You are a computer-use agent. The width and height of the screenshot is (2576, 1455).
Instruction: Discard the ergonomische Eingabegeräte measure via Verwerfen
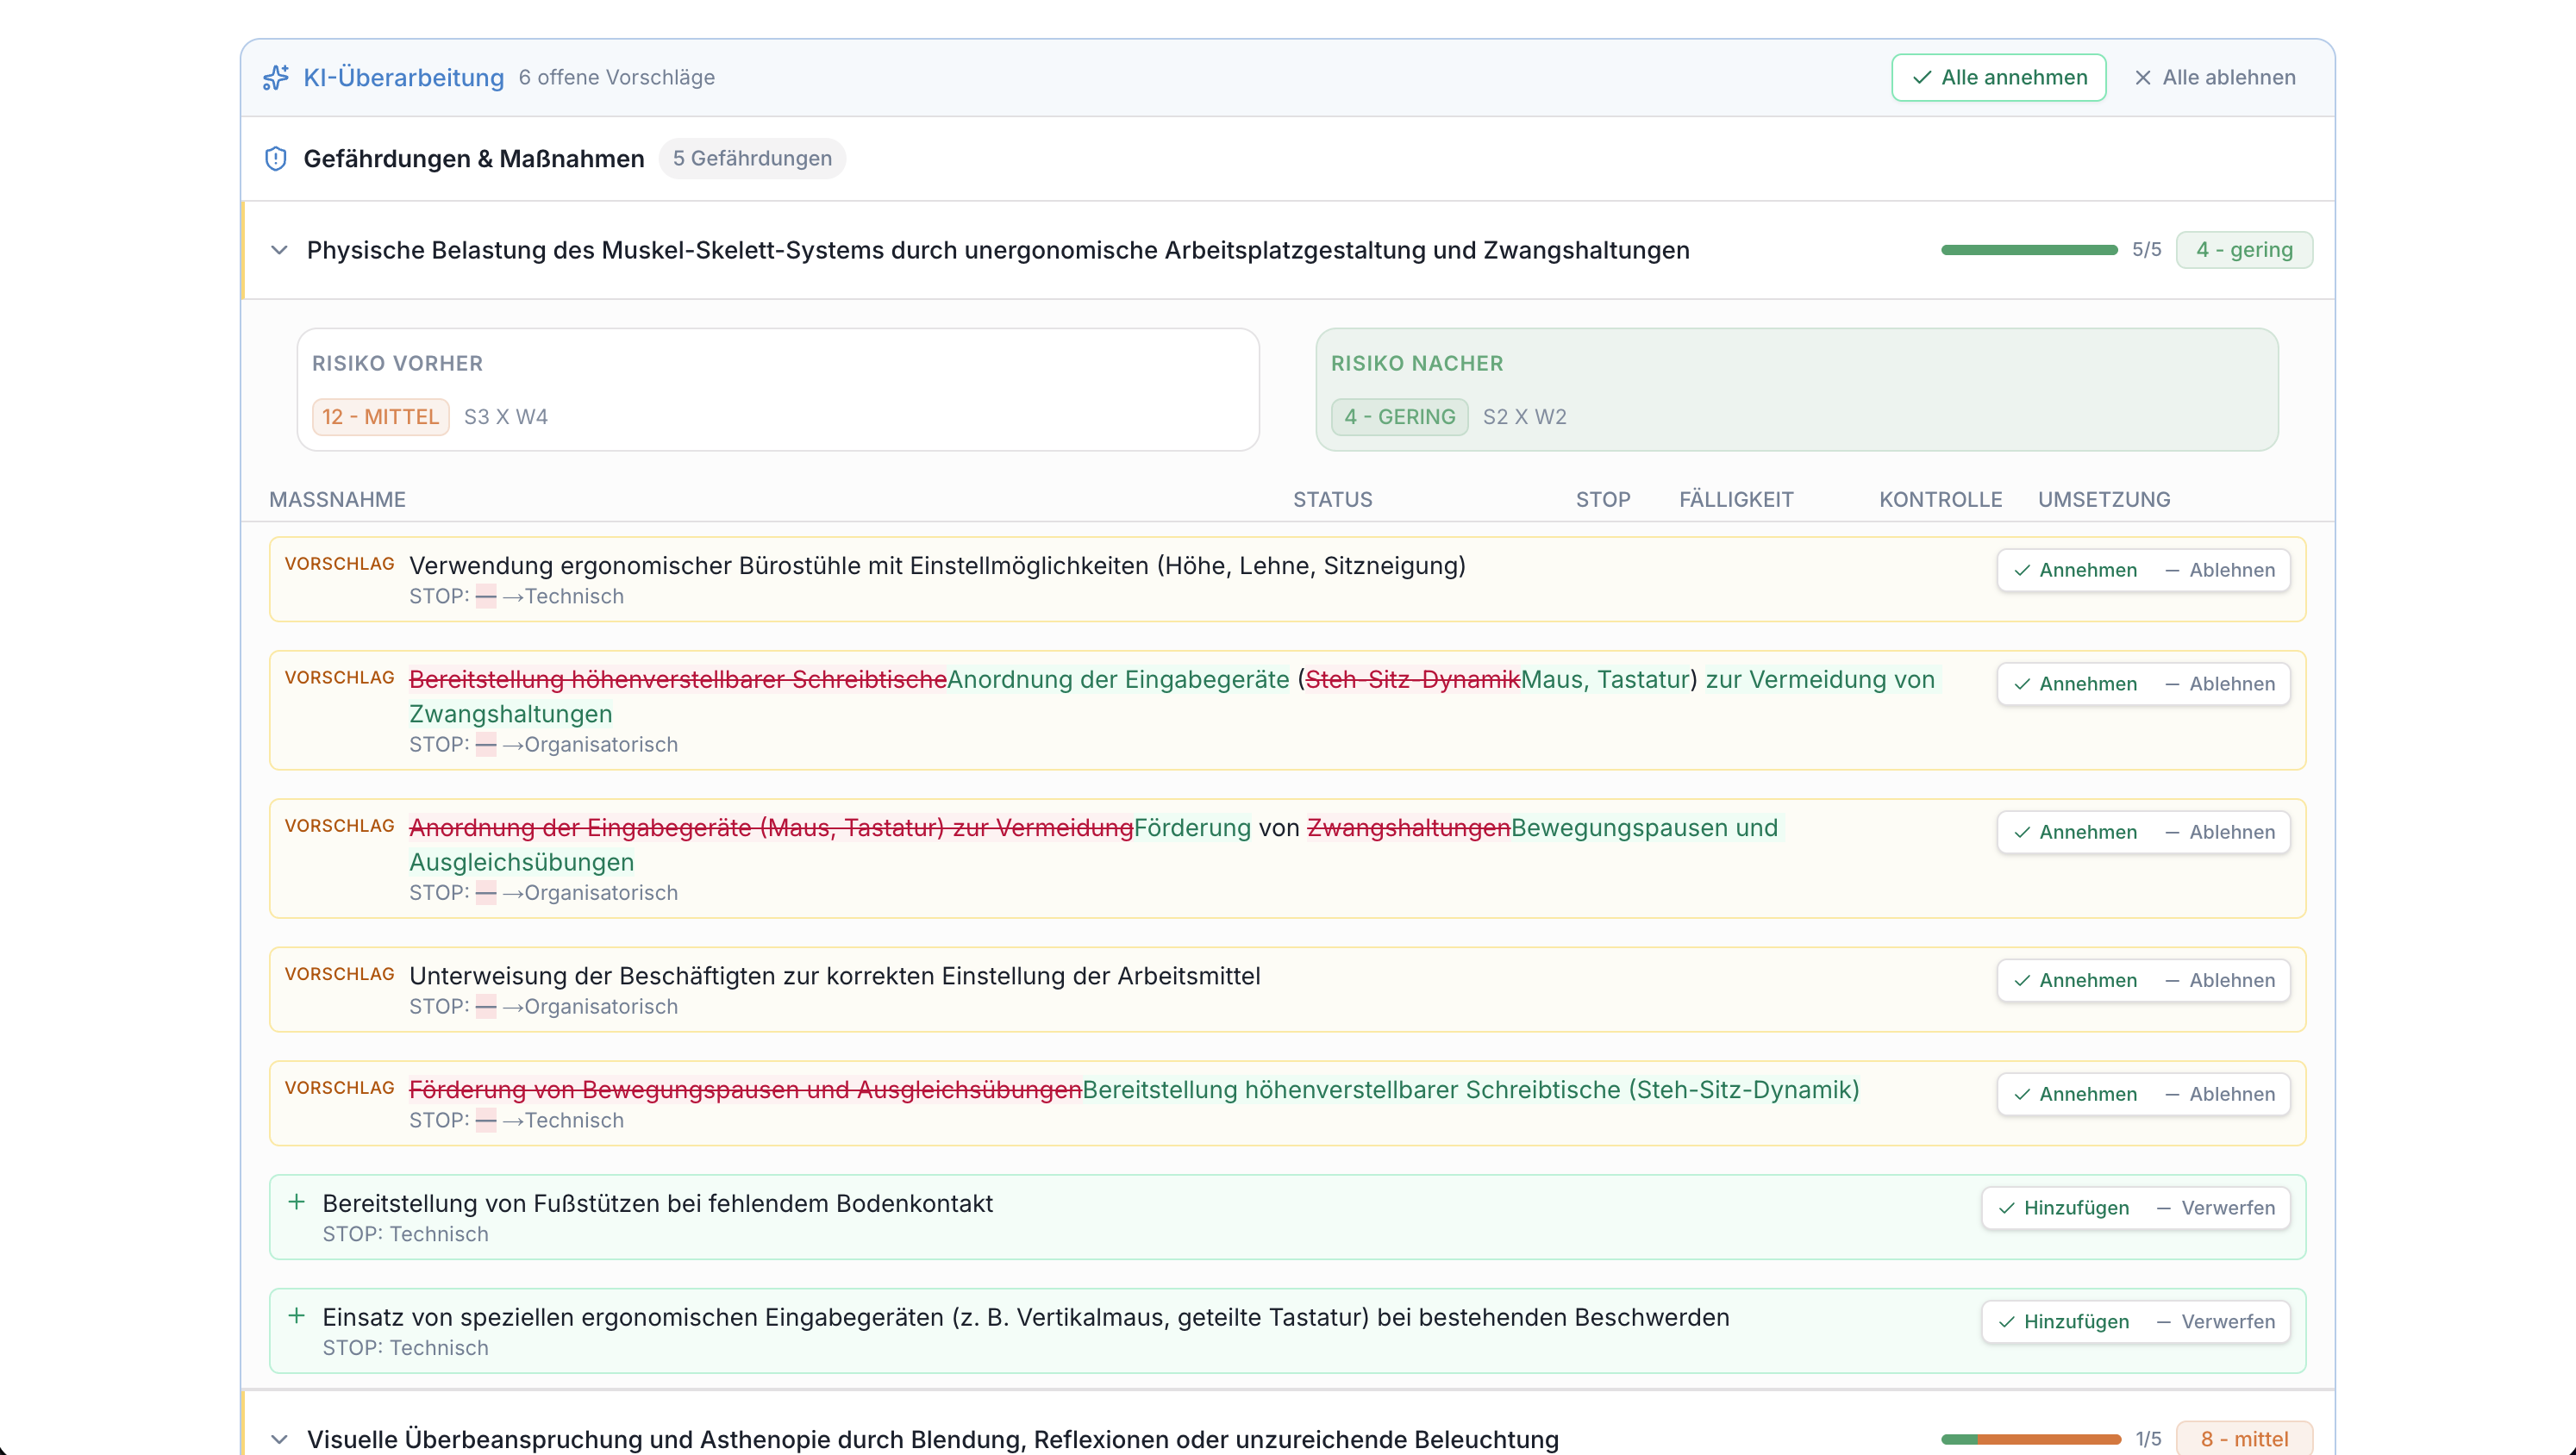click(2216, 1322)
